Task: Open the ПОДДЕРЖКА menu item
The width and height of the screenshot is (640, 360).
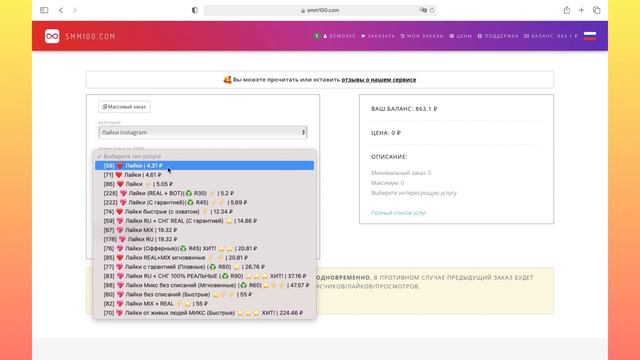Action: (x=498, y=36)
